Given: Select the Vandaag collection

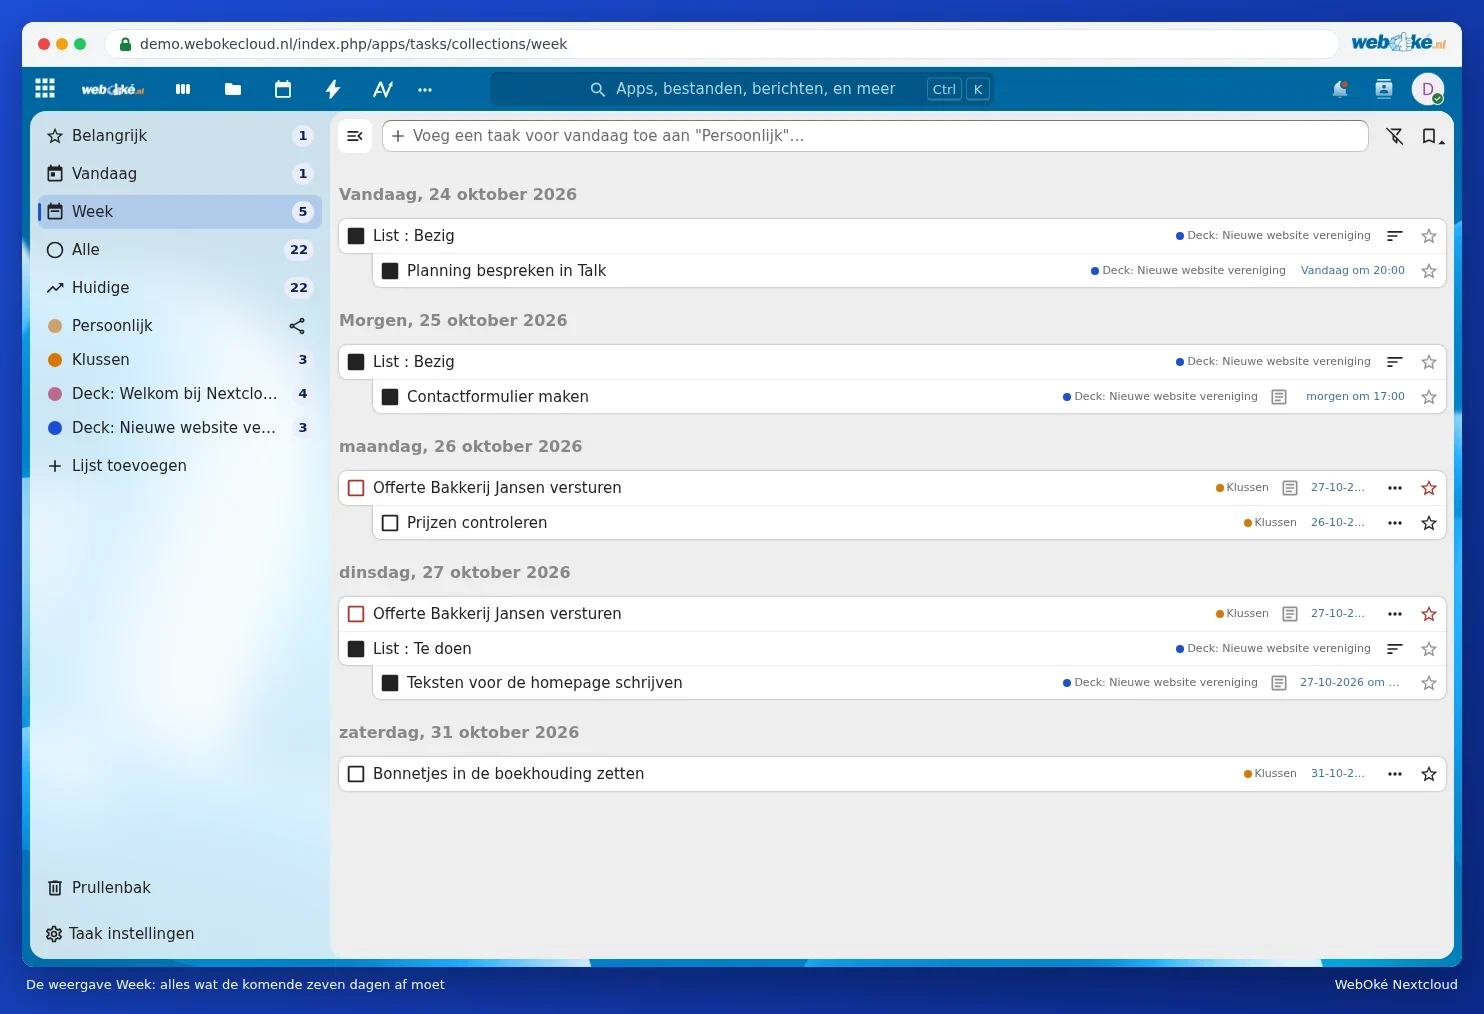Looking at the screenshot, I should tap(180, 174).
